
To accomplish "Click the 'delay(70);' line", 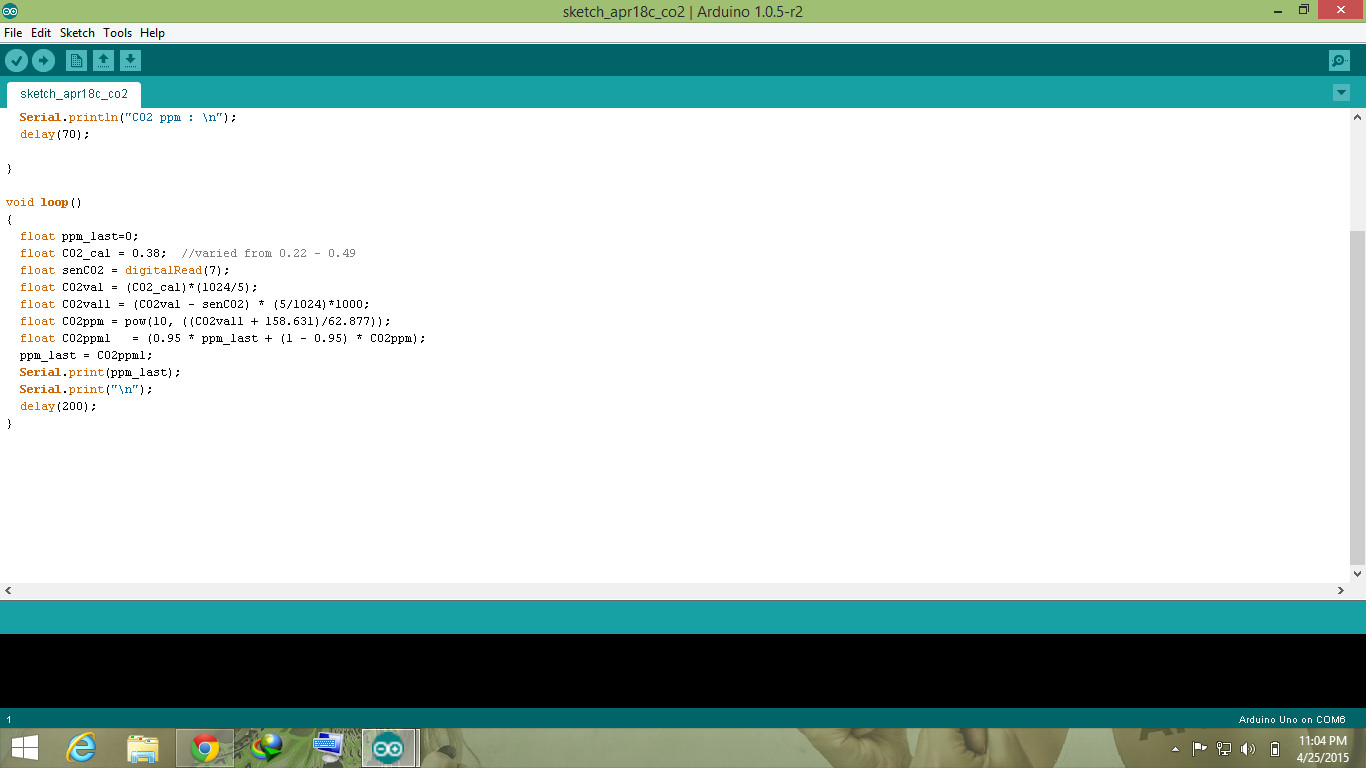I will pos(55,134).
